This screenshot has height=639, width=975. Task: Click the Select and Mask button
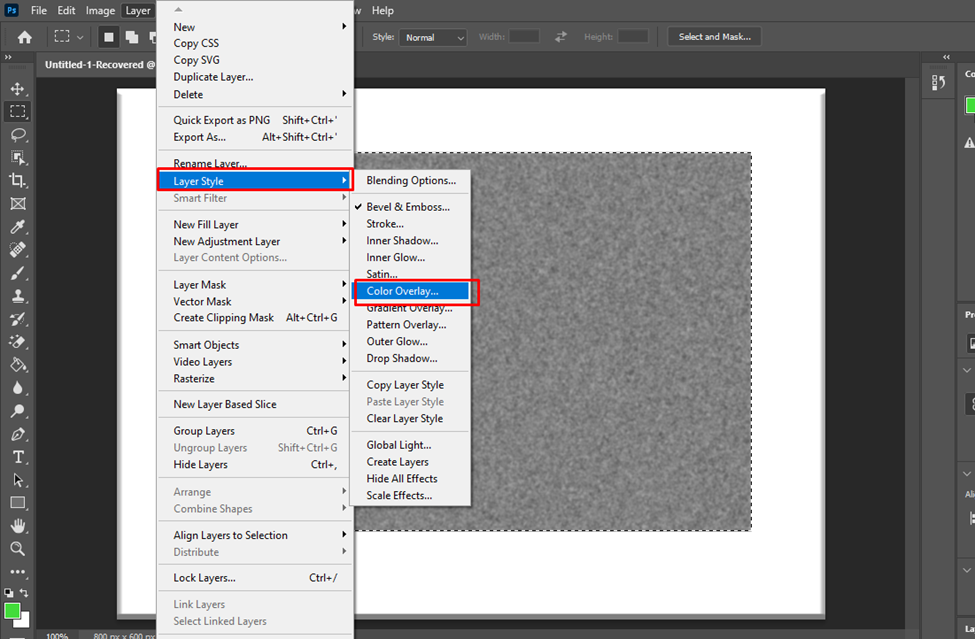click(x=714, y=37)
